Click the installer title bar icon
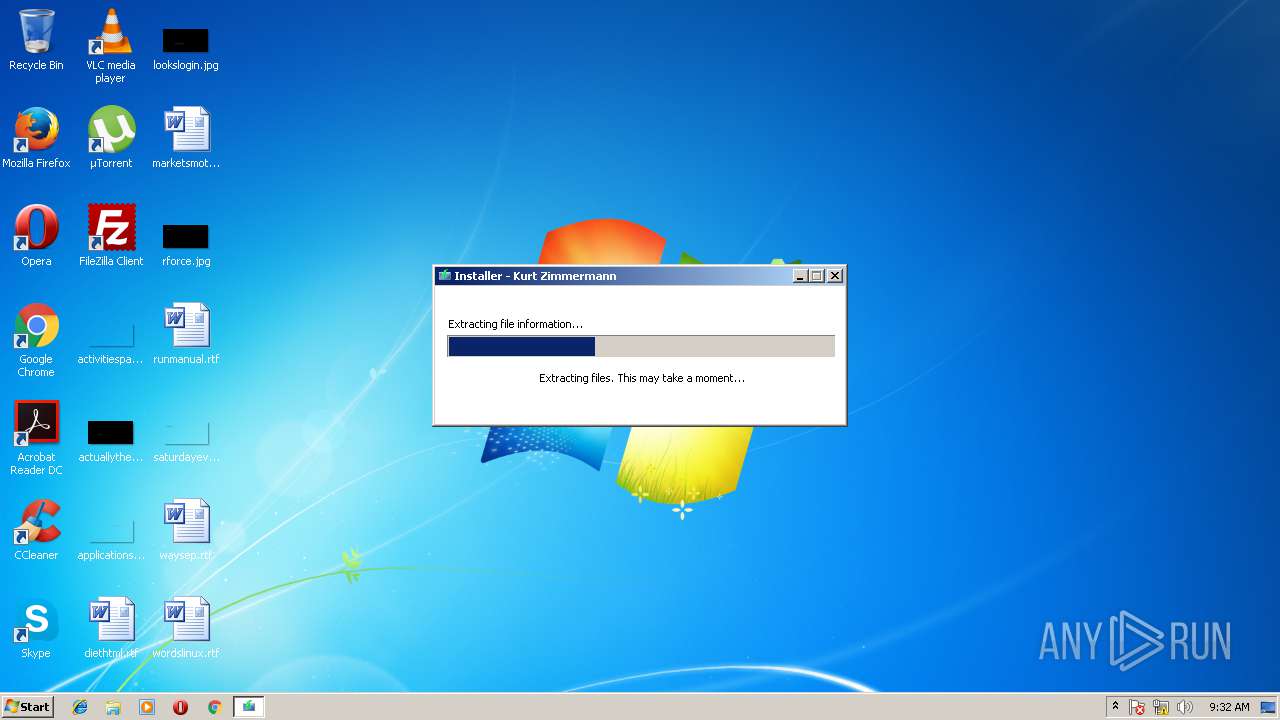 445,276
